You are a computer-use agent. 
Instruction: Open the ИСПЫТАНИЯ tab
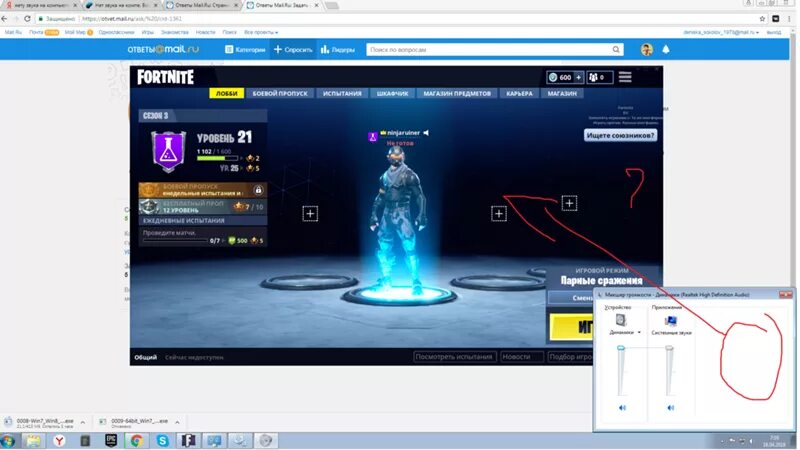(342, 93)
